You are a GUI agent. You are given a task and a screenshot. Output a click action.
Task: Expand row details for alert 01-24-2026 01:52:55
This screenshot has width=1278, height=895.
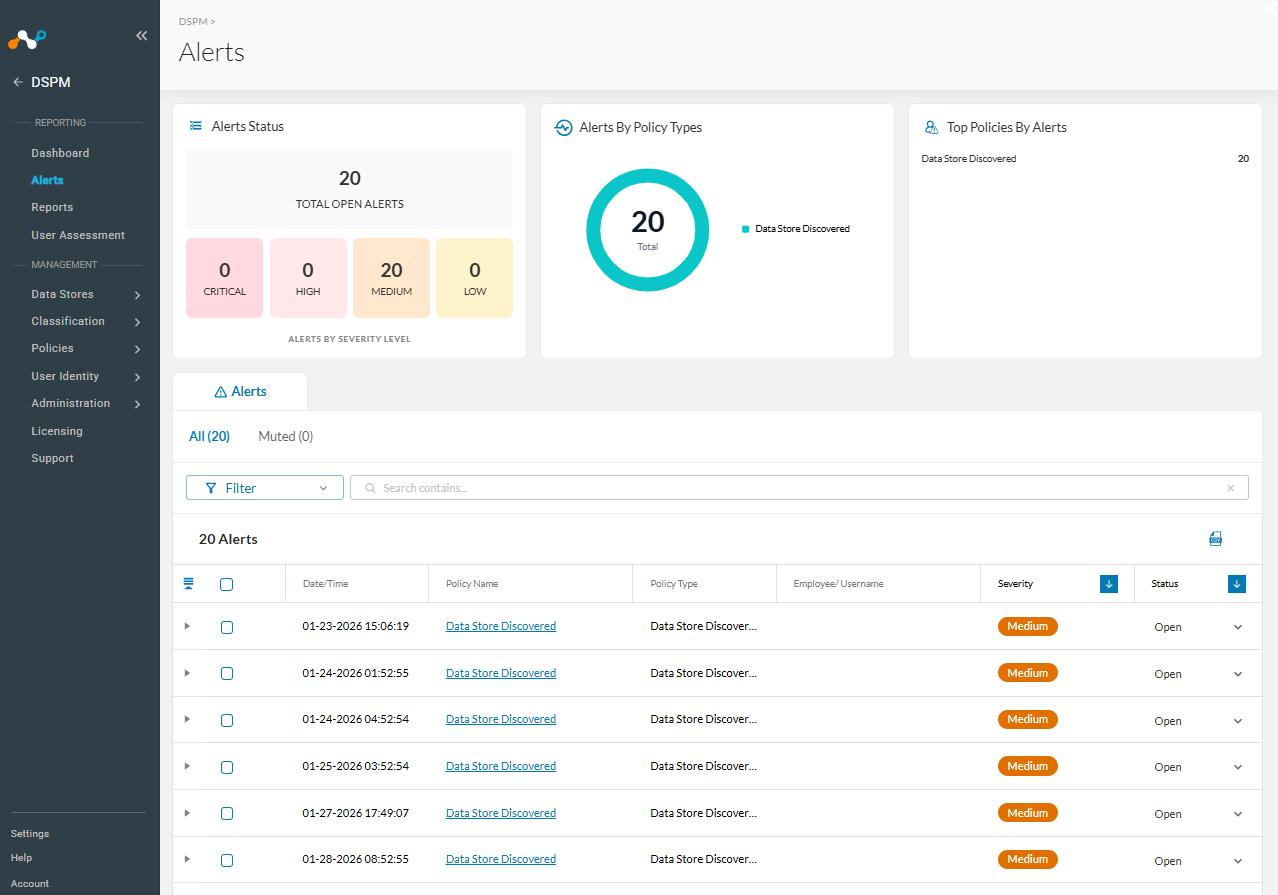coord(187,673)
